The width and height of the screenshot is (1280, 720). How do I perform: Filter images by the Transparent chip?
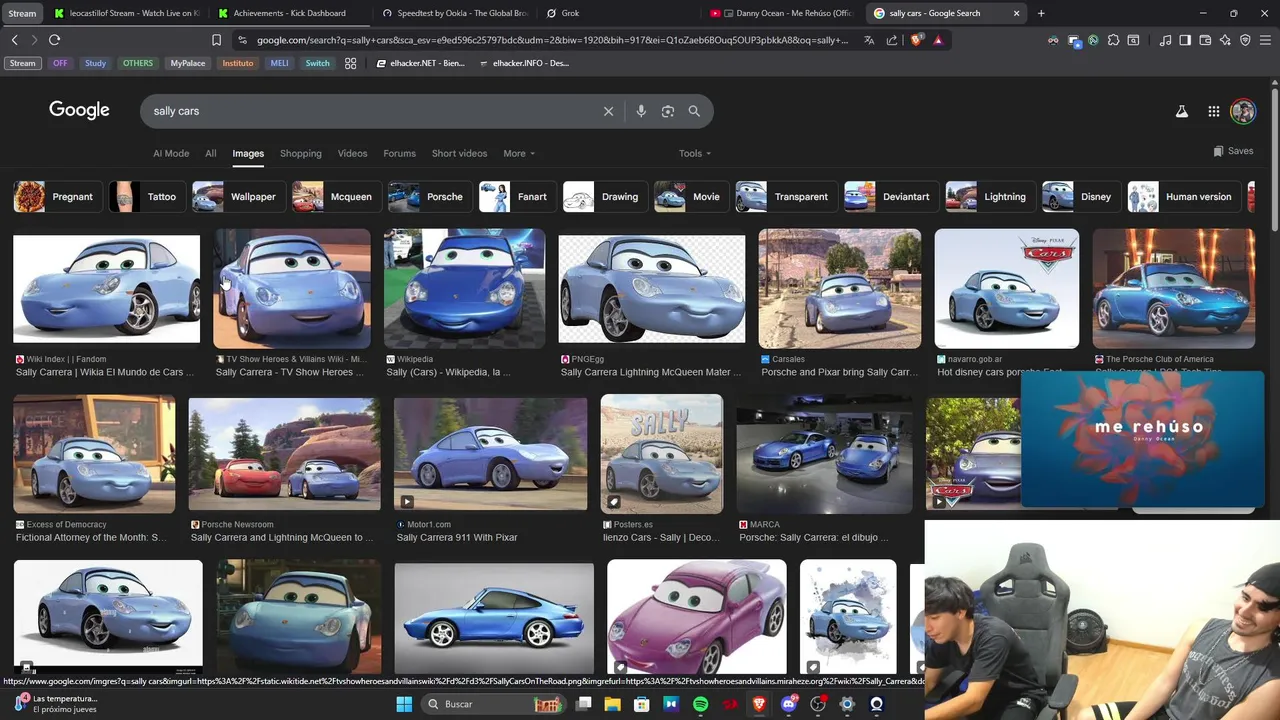(x=786, y=197)
